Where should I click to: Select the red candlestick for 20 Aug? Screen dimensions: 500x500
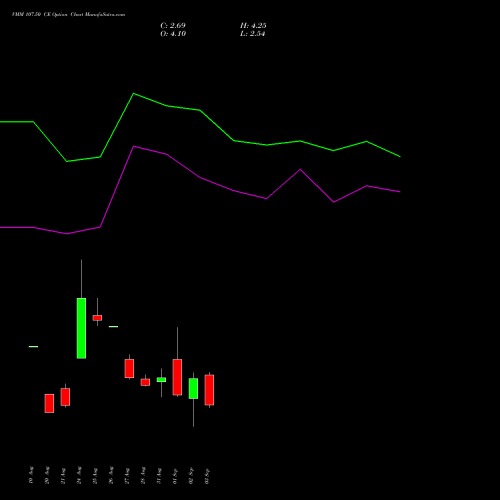(49, 403)
